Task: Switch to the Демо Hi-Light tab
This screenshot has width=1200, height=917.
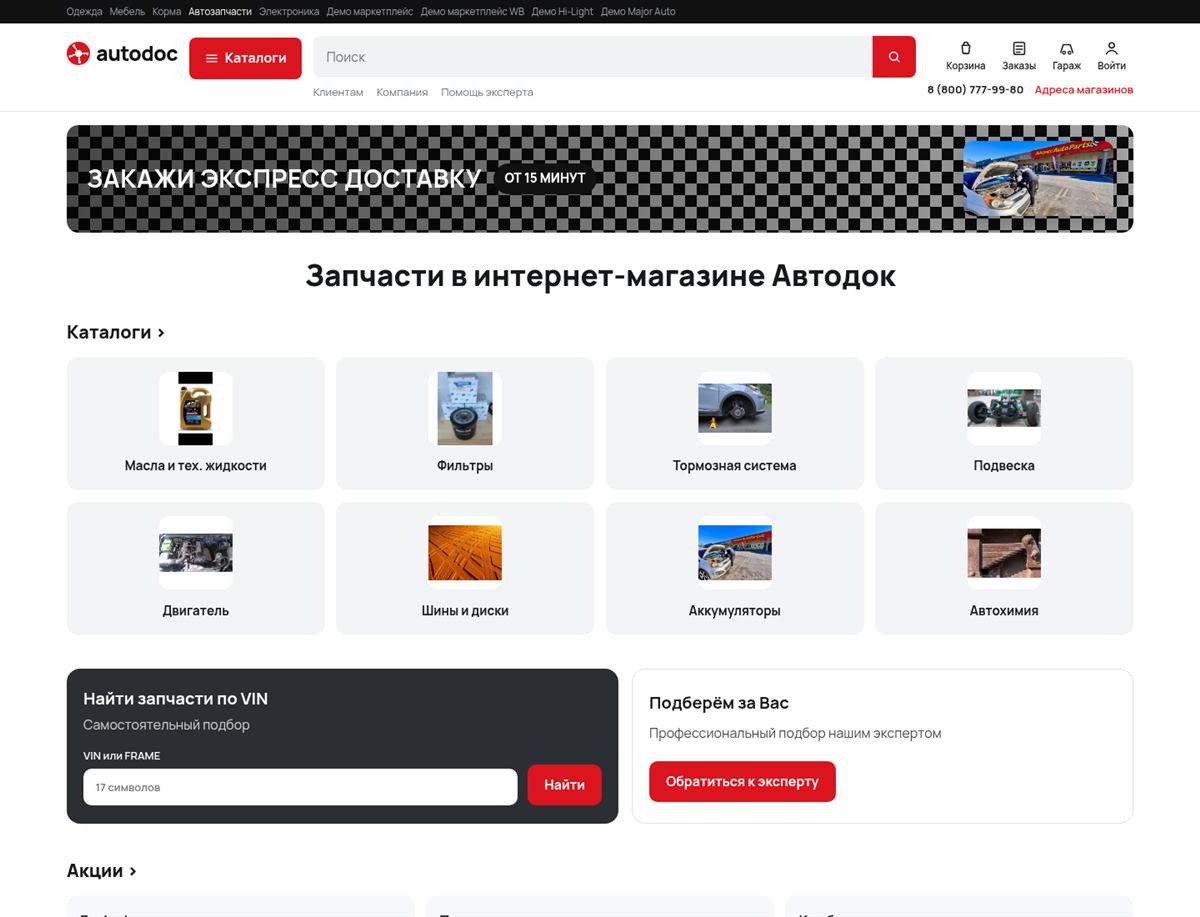Action: coord(562,12)
